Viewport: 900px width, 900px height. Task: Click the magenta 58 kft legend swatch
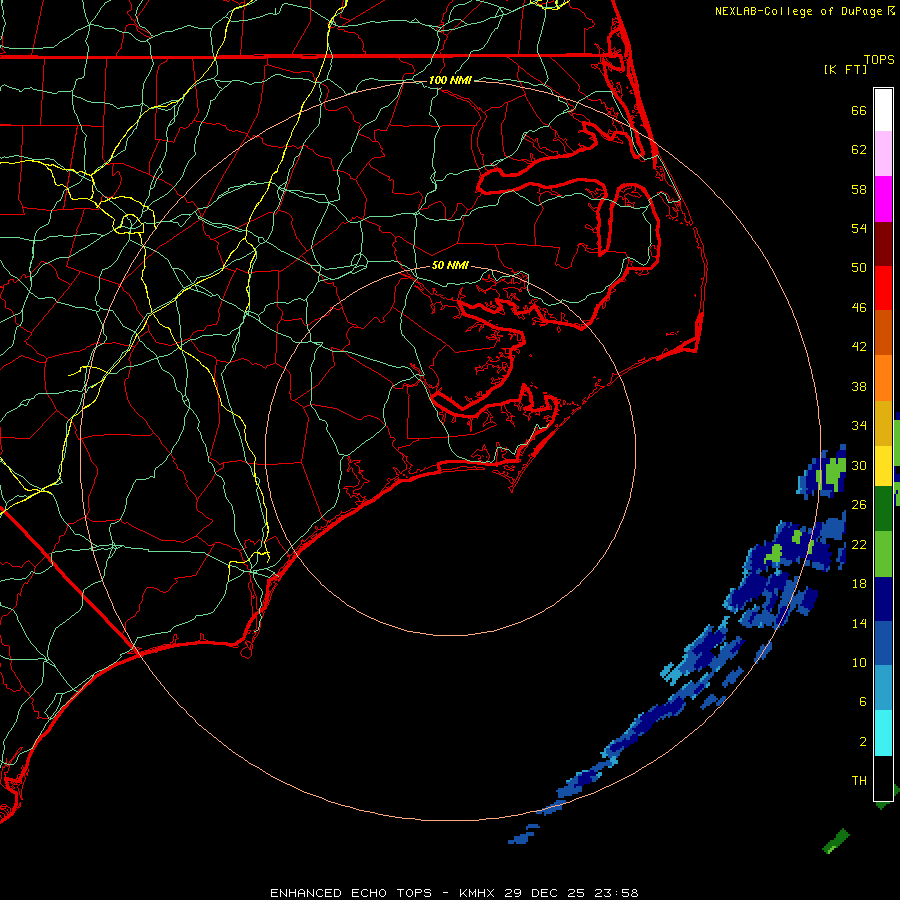(883, 199)
